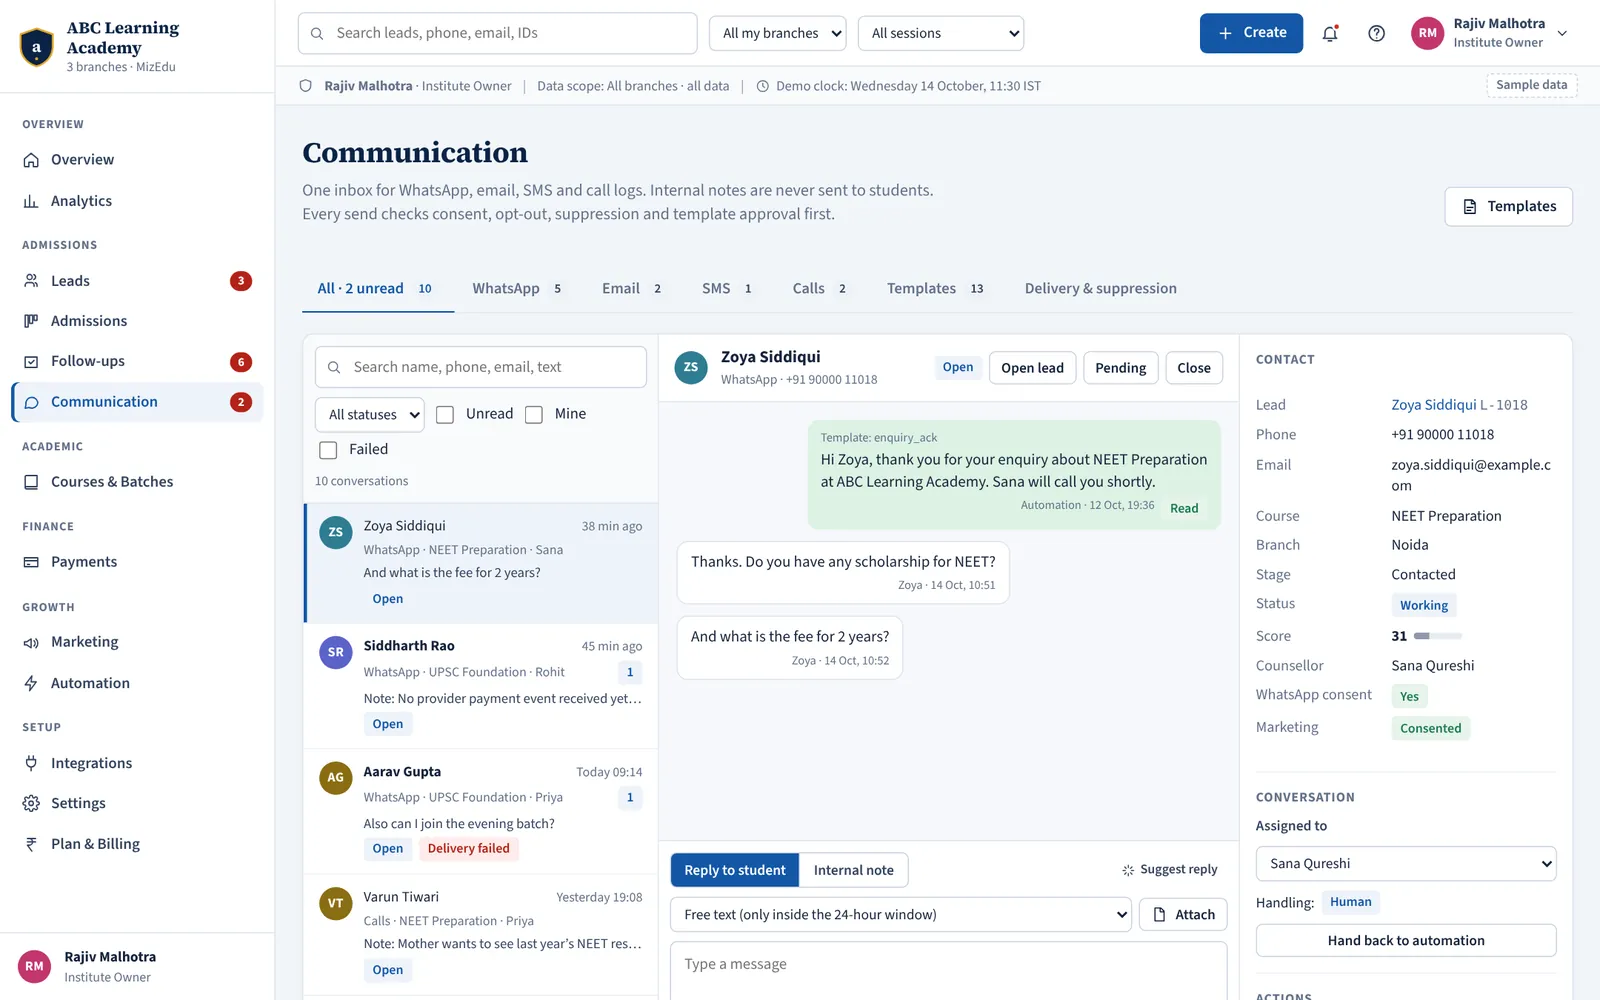Click the lead score progress bar
This screenshot has height=1000, width=1600.
pos(1438,636)
